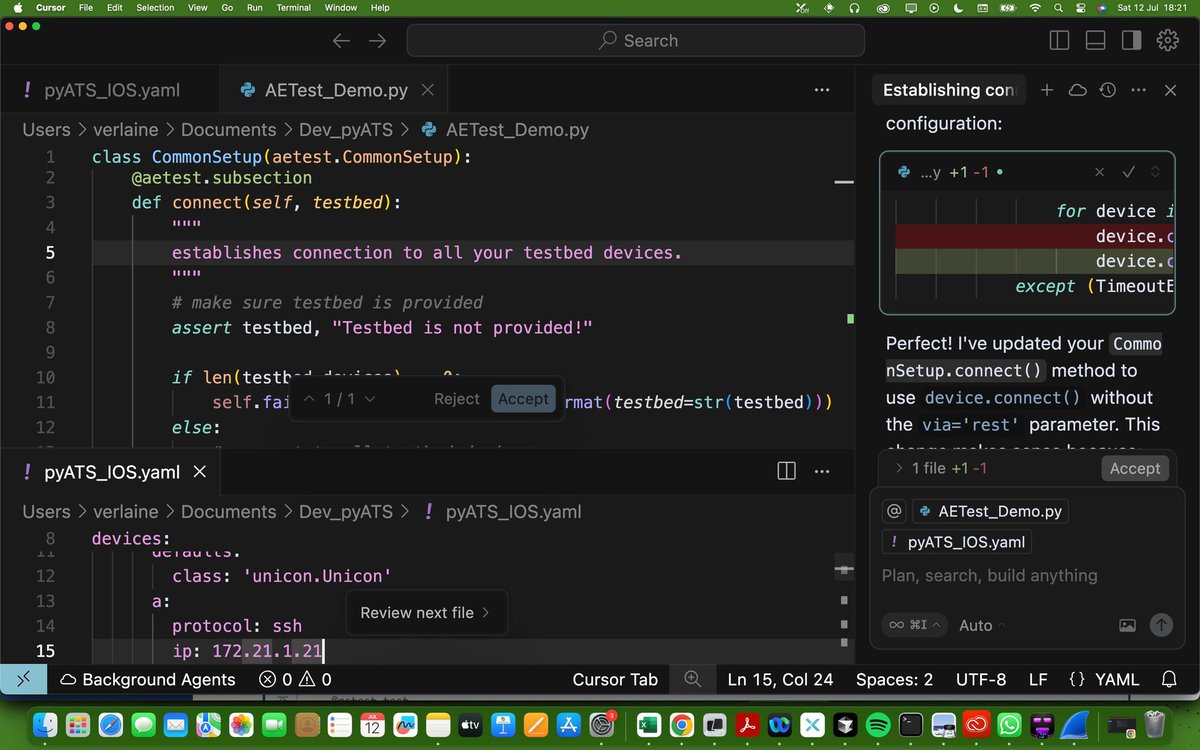Viewport: 1200px width, 750px height.
Task: Select the AETest_Demo.py context chip
Action: 990,511
